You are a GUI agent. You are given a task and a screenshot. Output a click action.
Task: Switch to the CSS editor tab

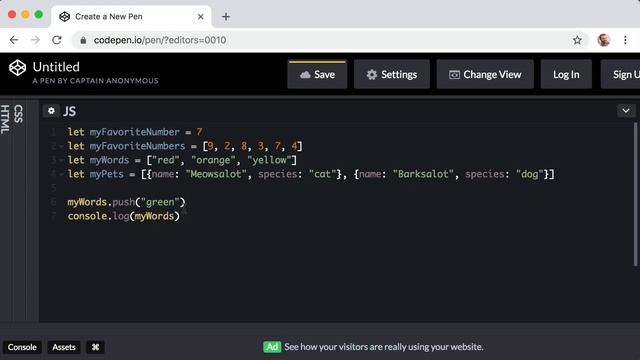click(18, 114)
